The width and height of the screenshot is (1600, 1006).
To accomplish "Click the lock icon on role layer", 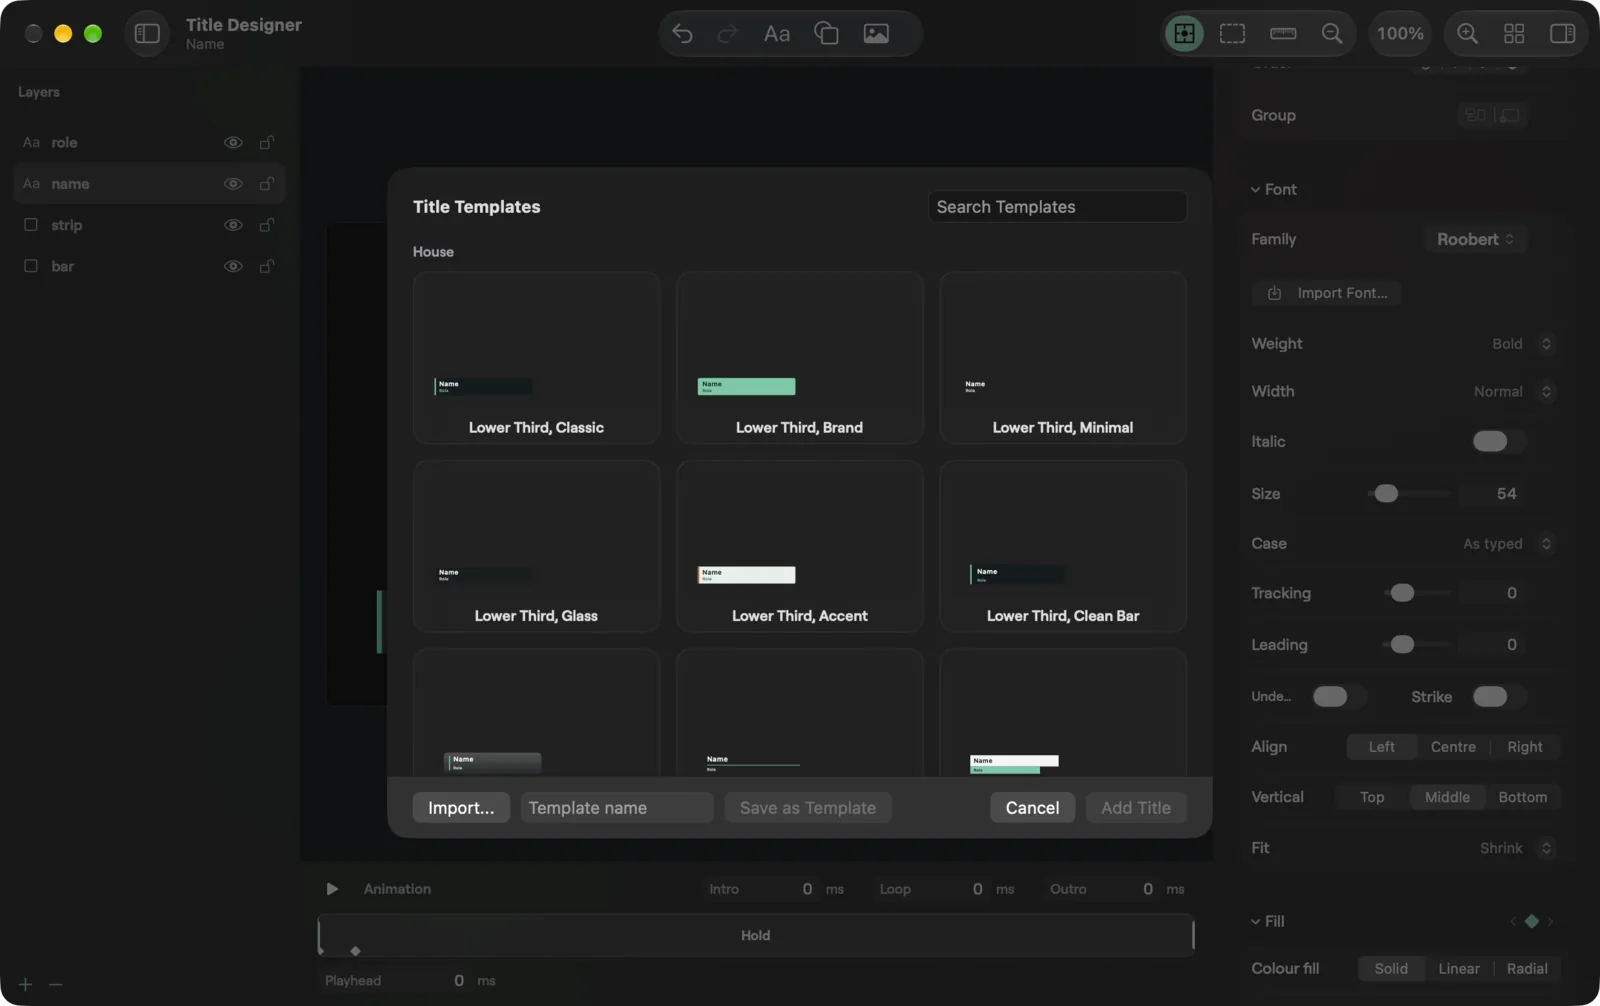I will tap(267, 142).
